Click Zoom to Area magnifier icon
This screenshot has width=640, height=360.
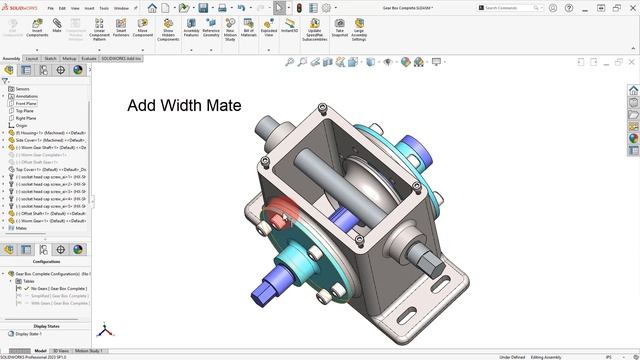point(302,62)
